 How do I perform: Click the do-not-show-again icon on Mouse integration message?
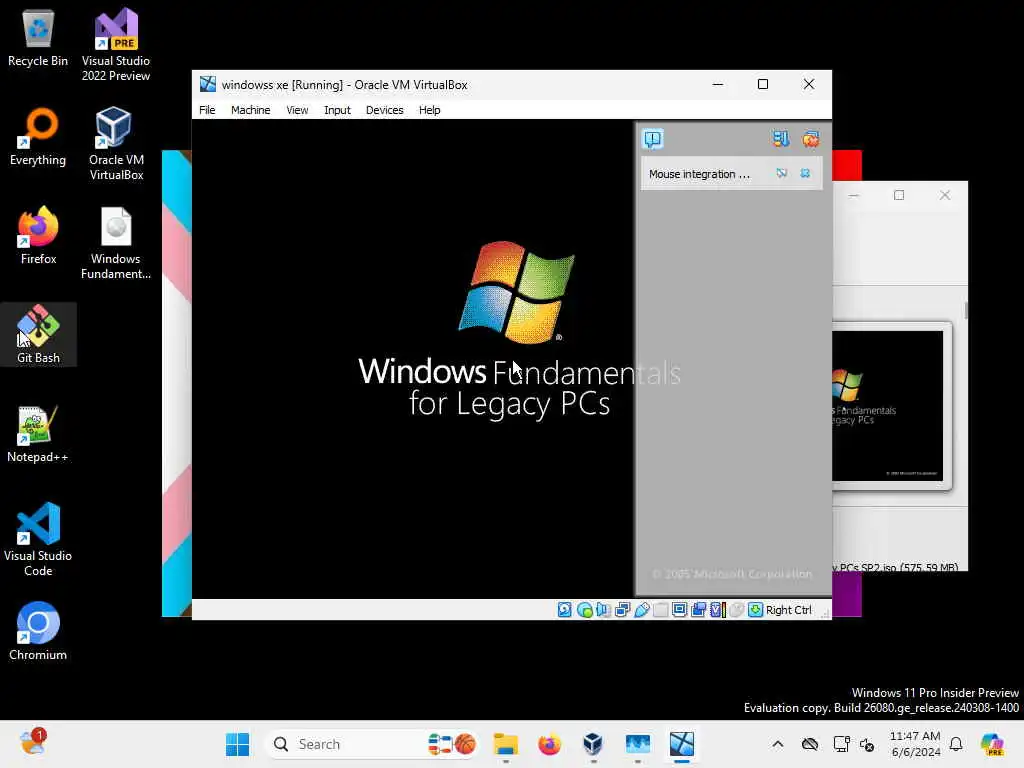(x=782, y=173)
